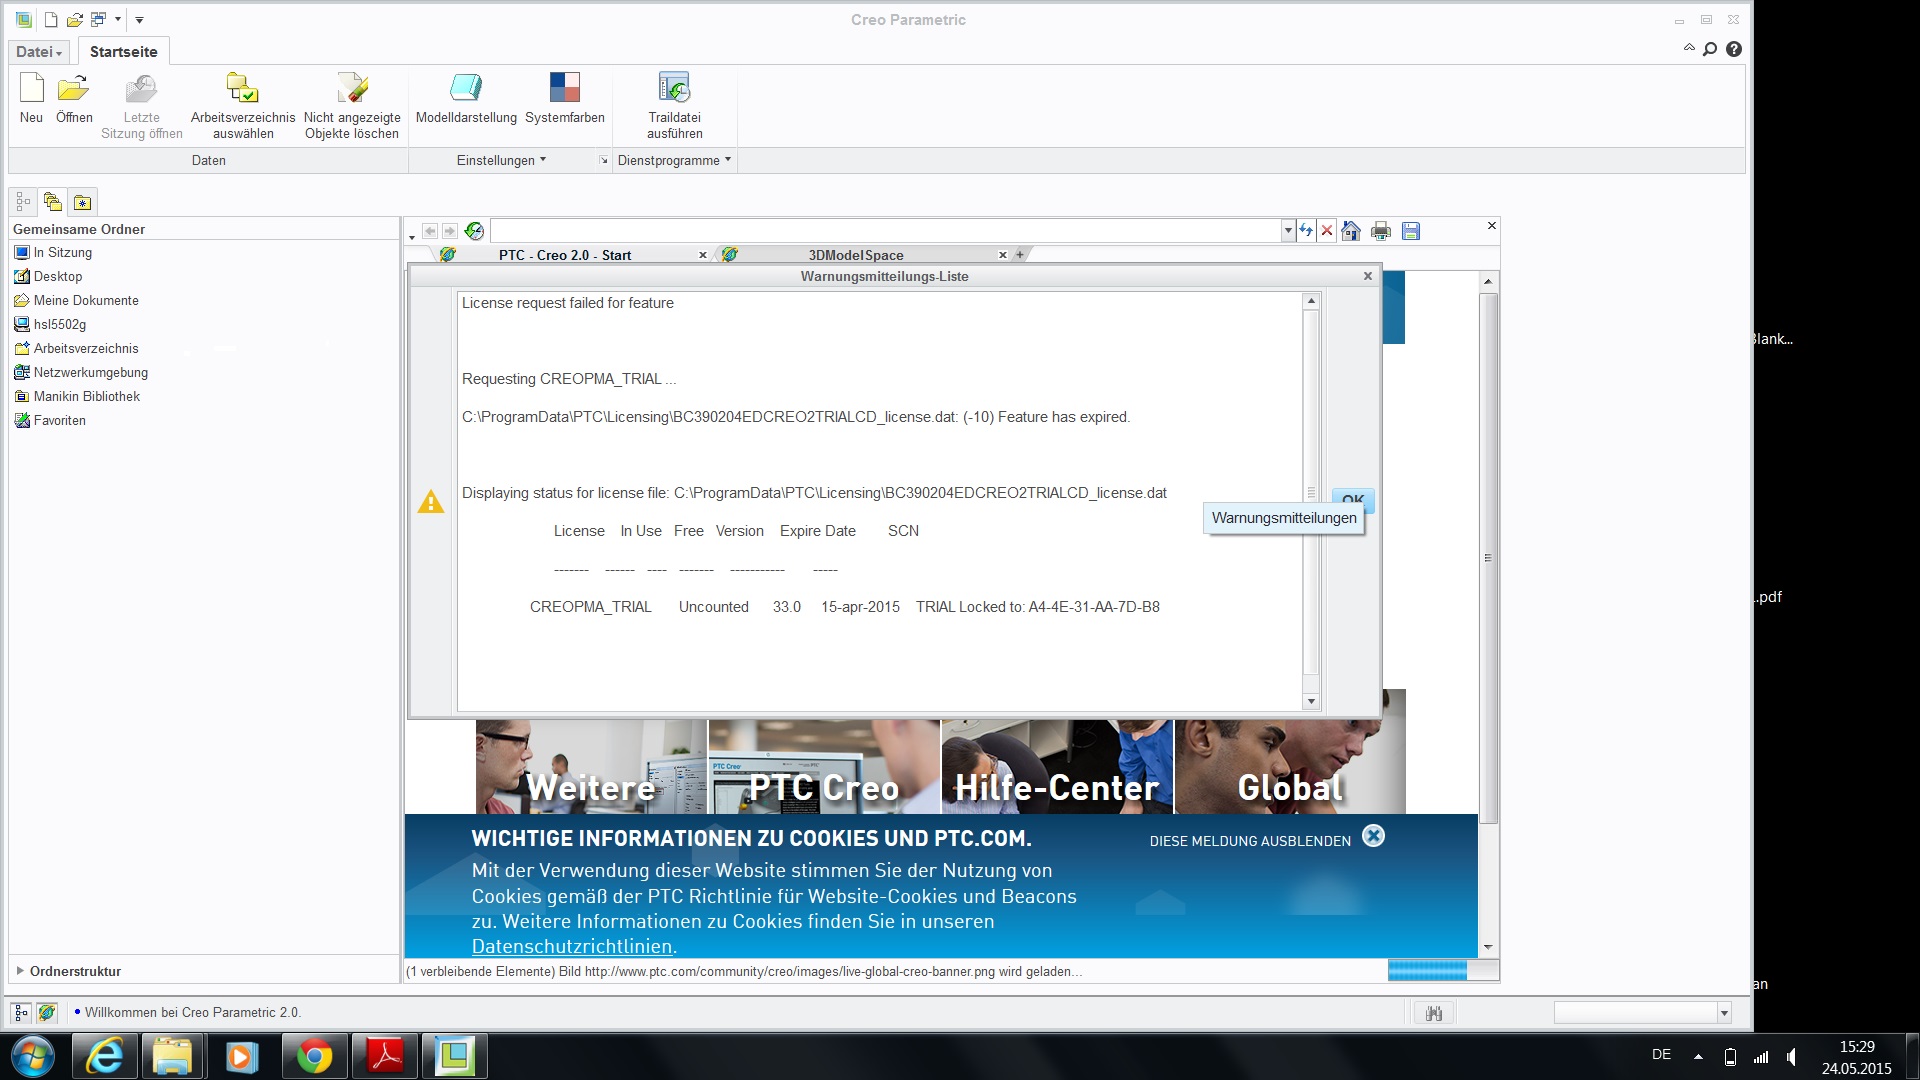Click the browser forward arrow
The height and width of the screenshot is (1080, 1920).
[450, 231]
